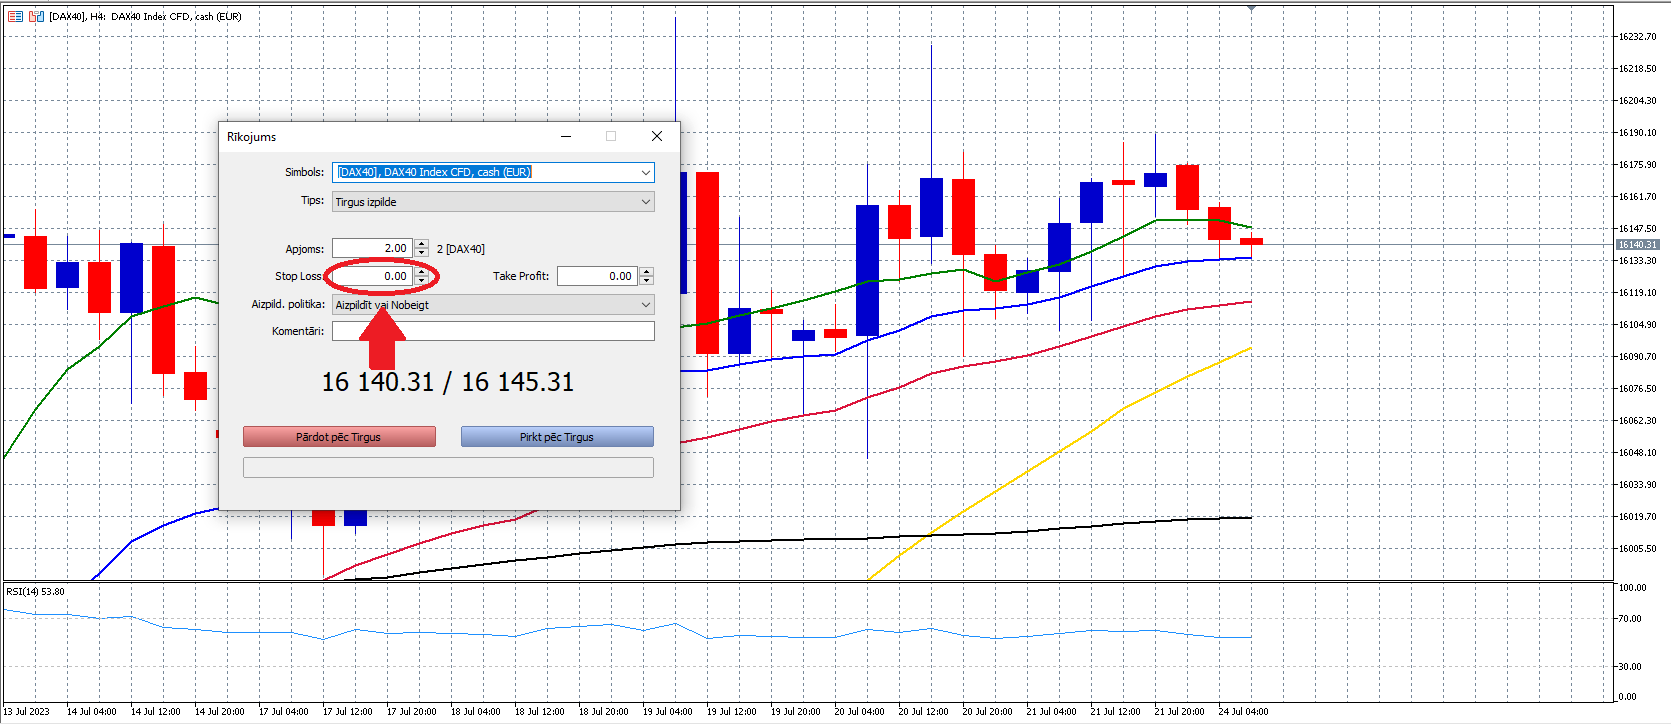Click into the Stop Loss field

point(373,276)
